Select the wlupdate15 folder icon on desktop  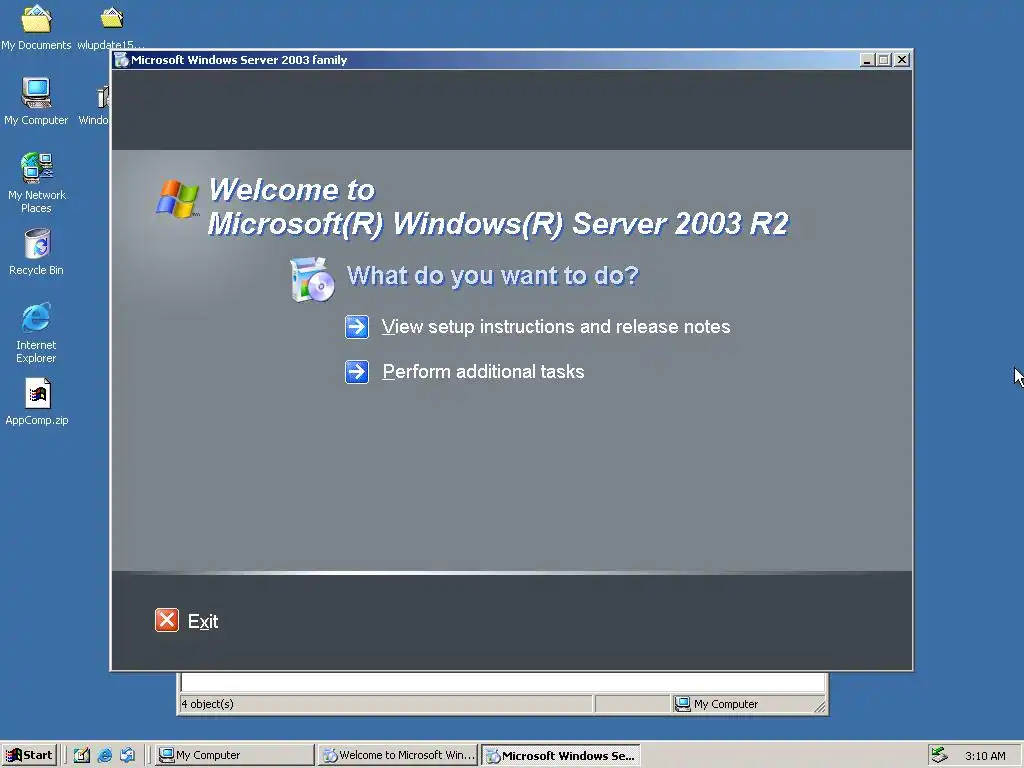pyautogui.click(x=112, y=18)
